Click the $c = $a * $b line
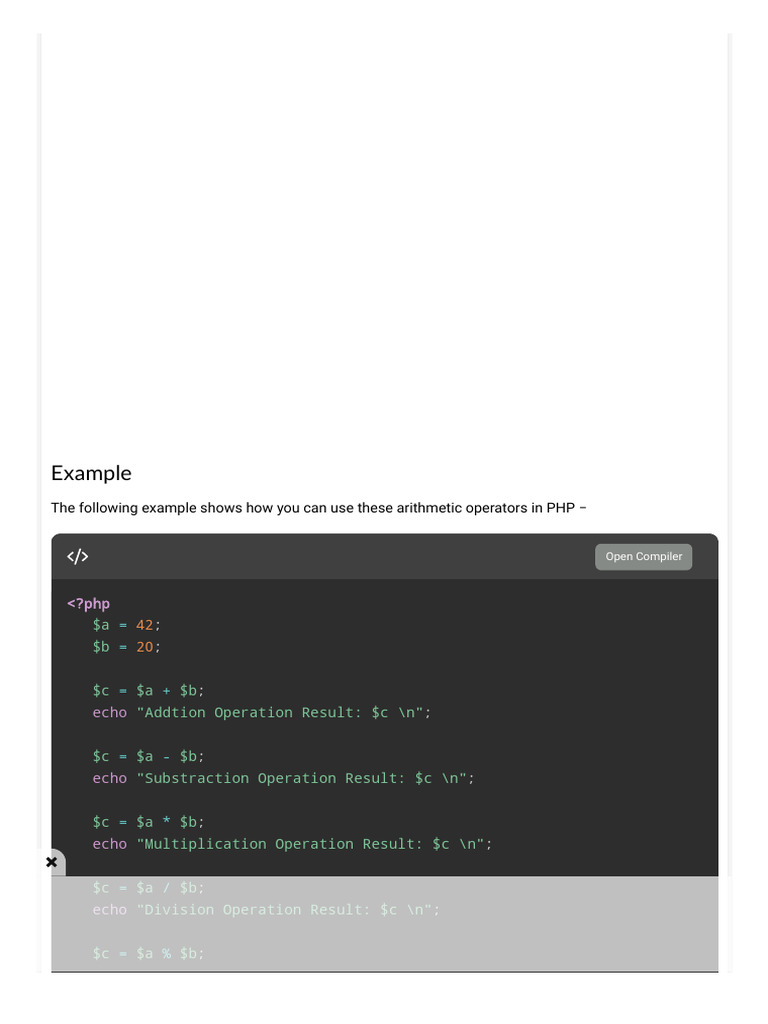The width and height of the screenshot is (768, 1024). (x=148, y=822)
